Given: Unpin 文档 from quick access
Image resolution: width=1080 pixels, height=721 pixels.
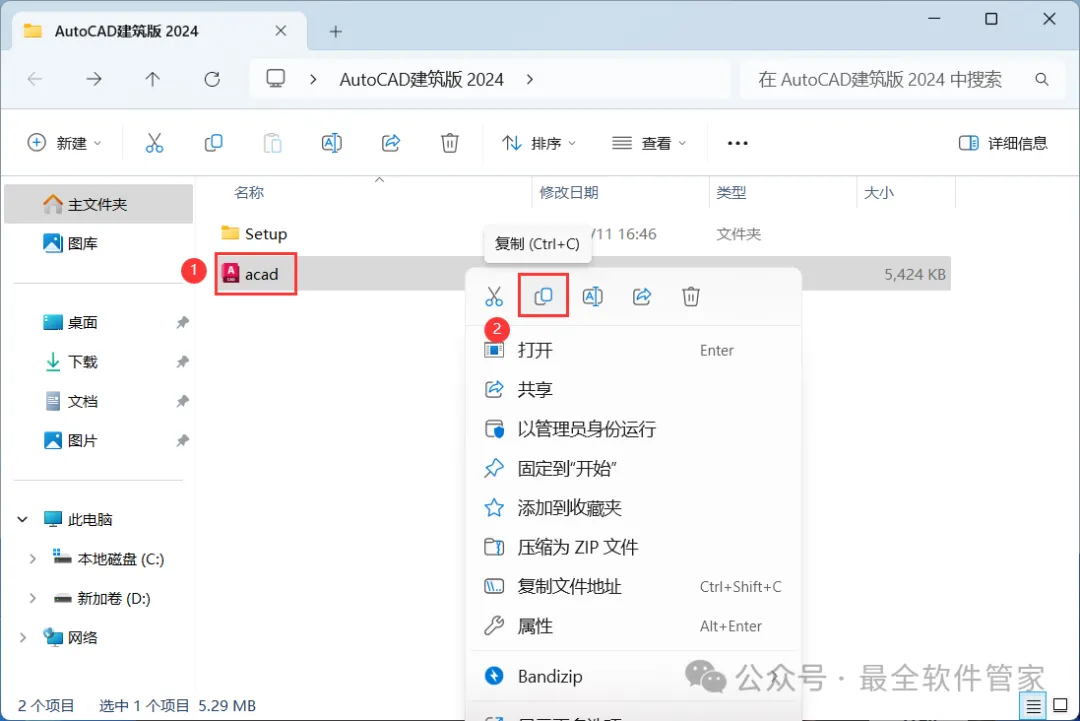Looking at the screenshot, I should [x=183, y=401].
